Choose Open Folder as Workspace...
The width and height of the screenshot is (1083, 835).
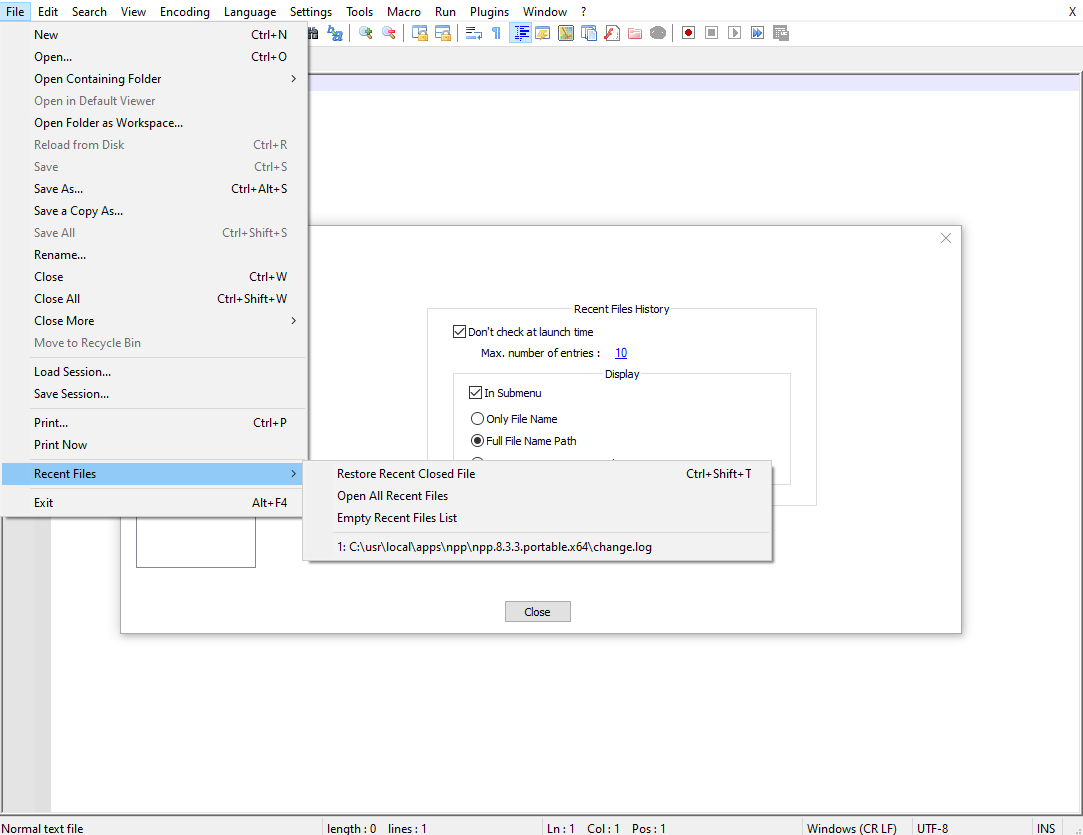click(154, 123)
